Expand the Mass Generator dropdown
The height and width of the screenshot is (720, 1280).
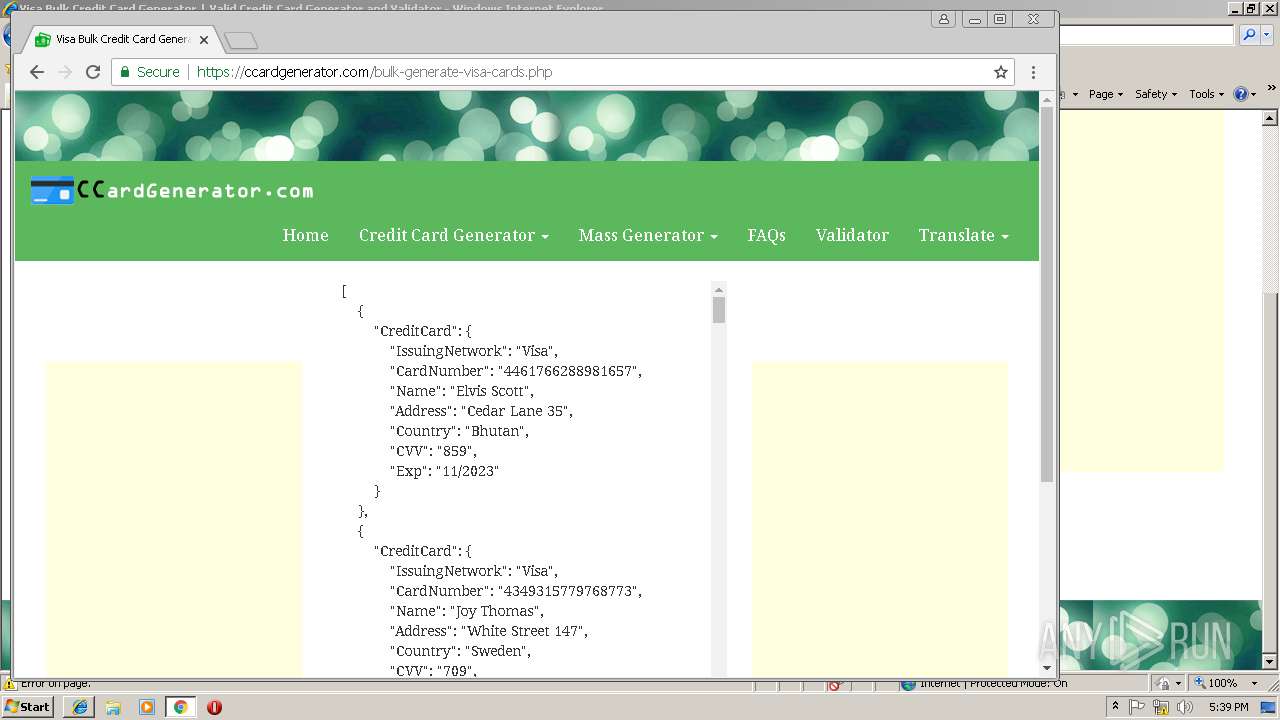click(x=648, y=235)
